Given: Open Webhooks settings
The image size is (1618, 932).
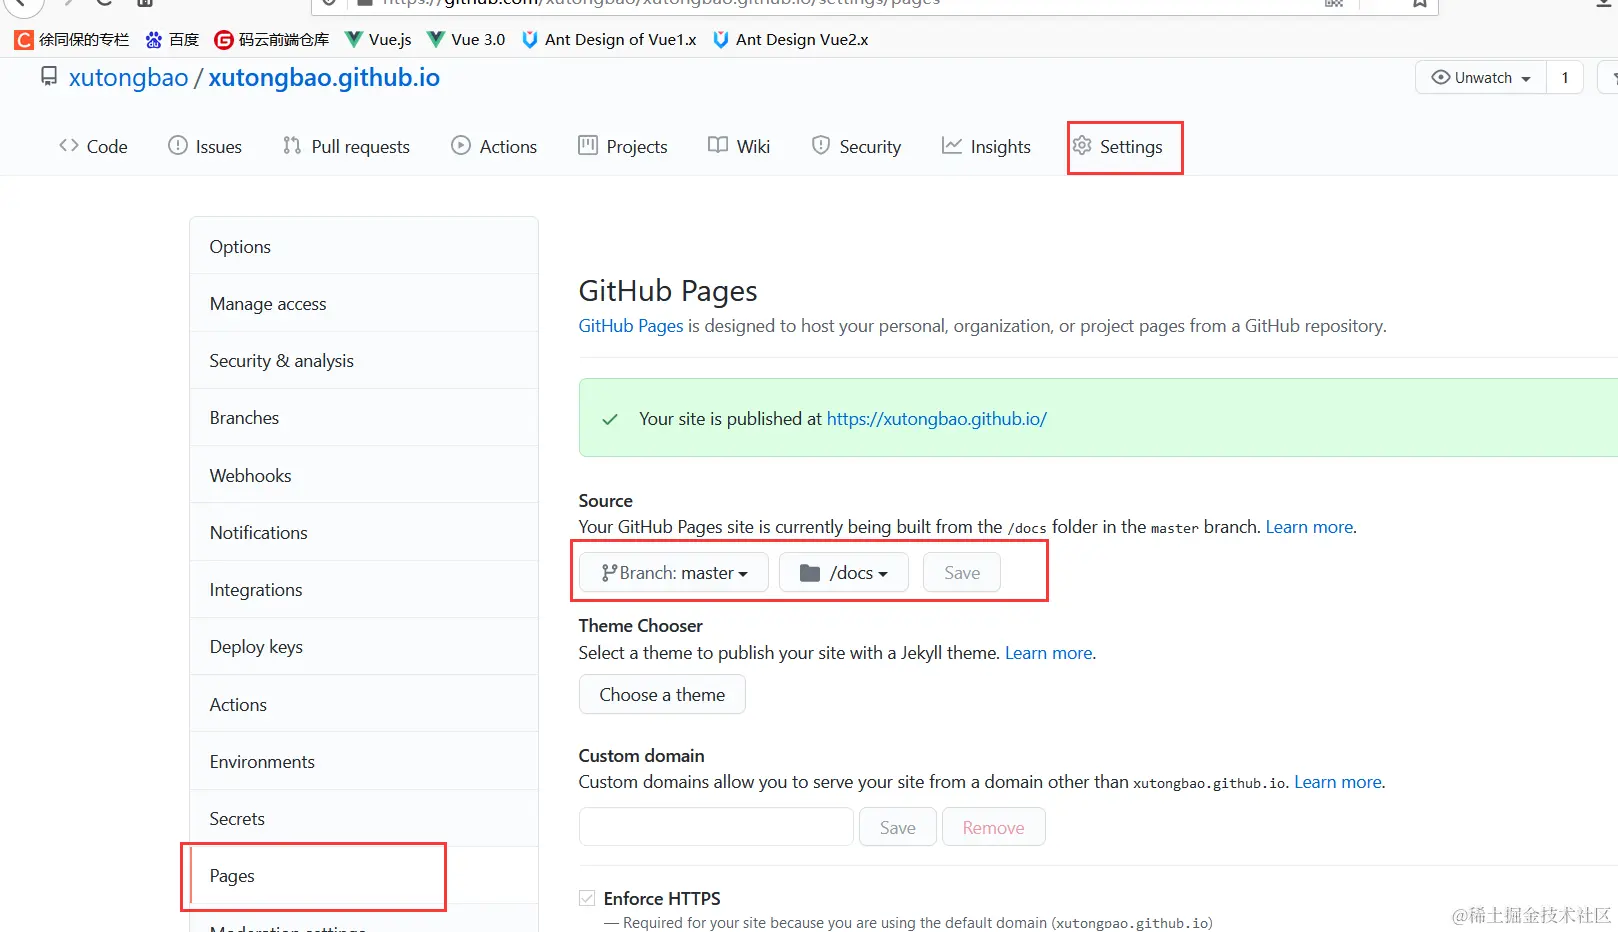Looking at the screenshot, I should (364, 475).
